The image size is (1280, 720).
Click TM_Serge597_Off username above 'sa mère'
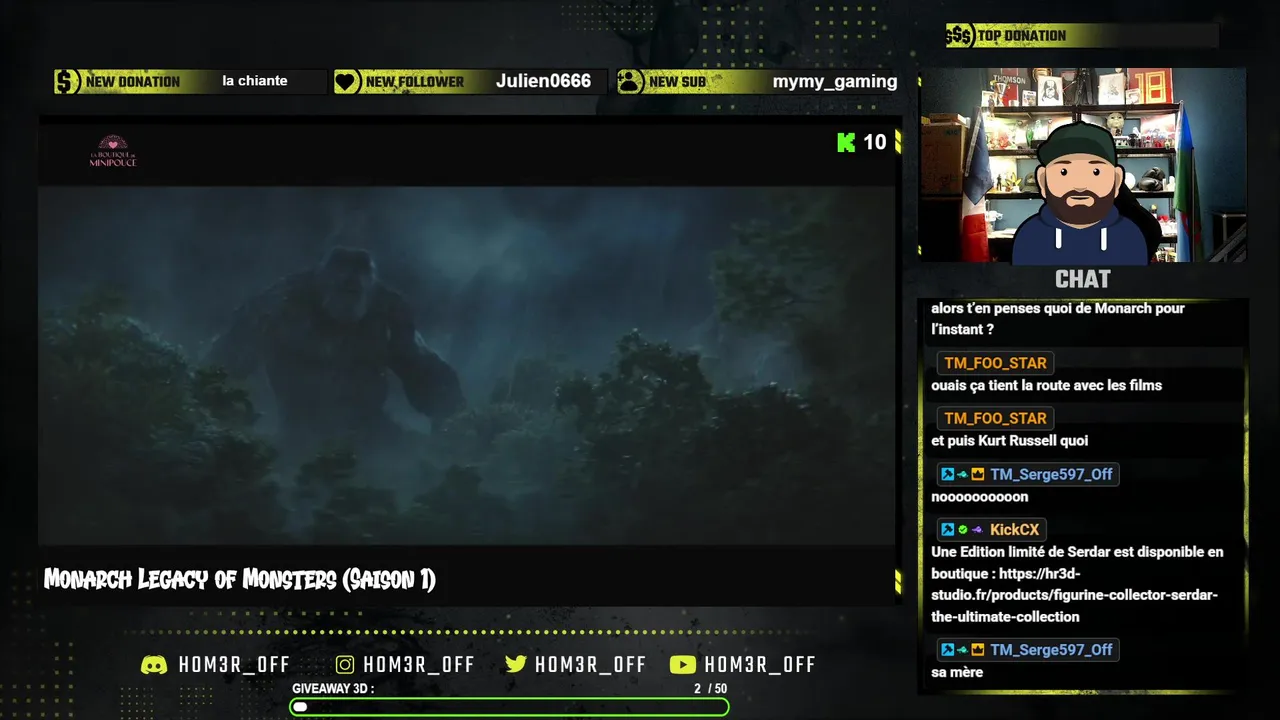(x=1051, y=650)
